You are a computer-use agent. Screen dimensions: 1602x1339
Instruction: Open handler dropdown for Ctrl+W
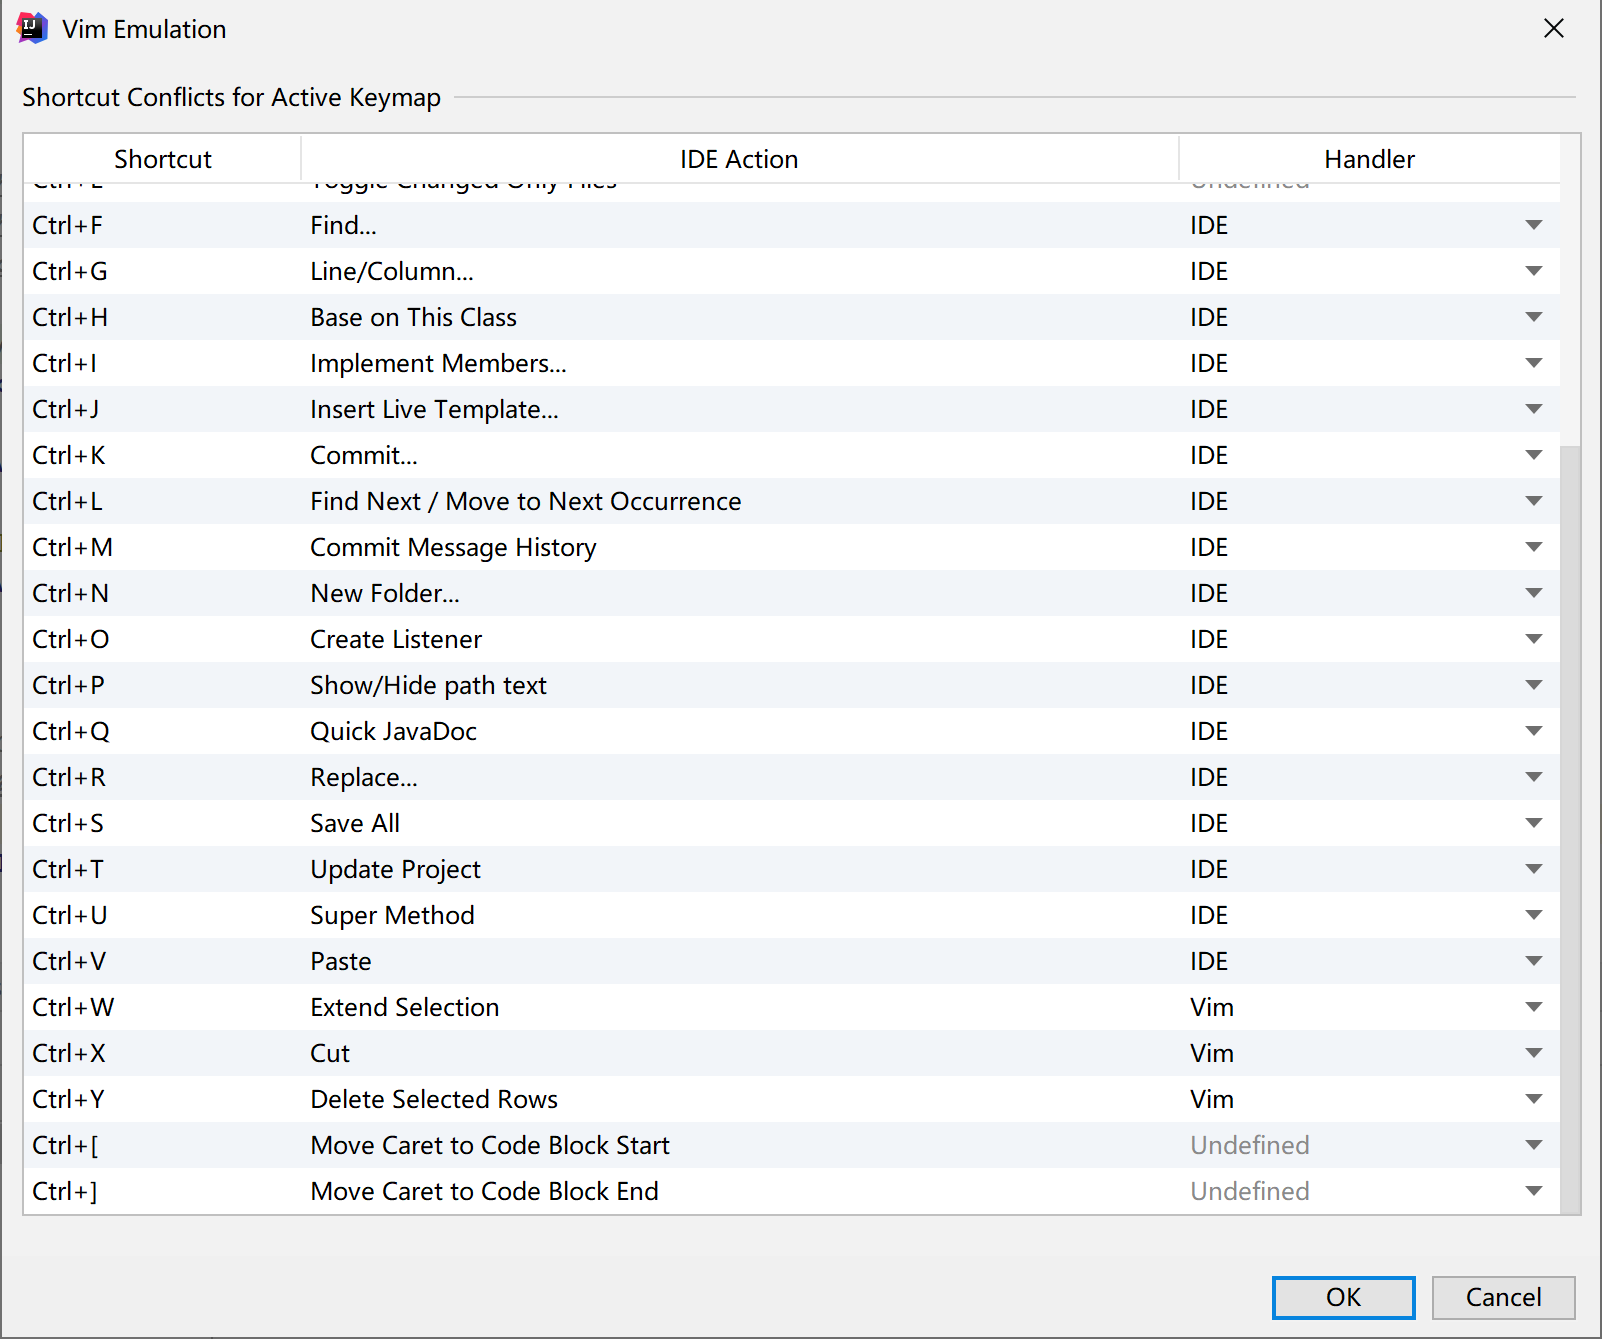tap(1534, 1007)
